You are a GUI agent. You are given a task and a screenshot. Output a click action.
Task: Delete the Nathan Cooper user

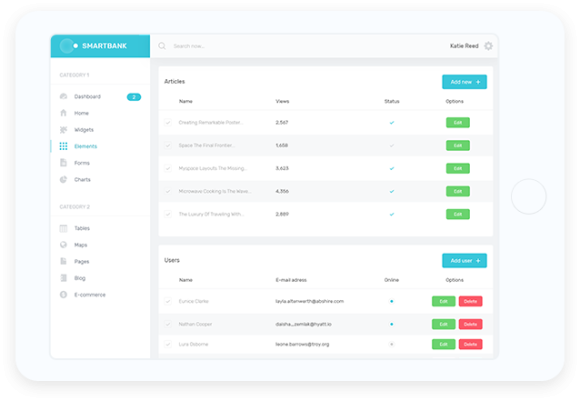(471, 324)
